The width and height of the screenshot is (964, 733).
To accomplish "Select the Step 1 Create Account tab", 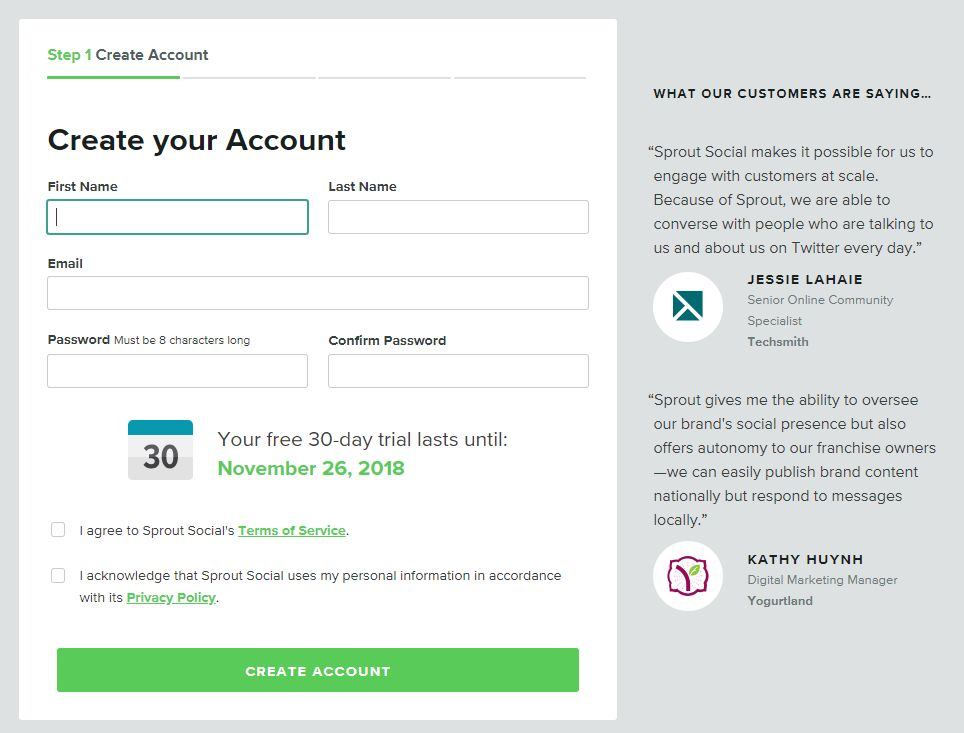I will click(128, 55).
